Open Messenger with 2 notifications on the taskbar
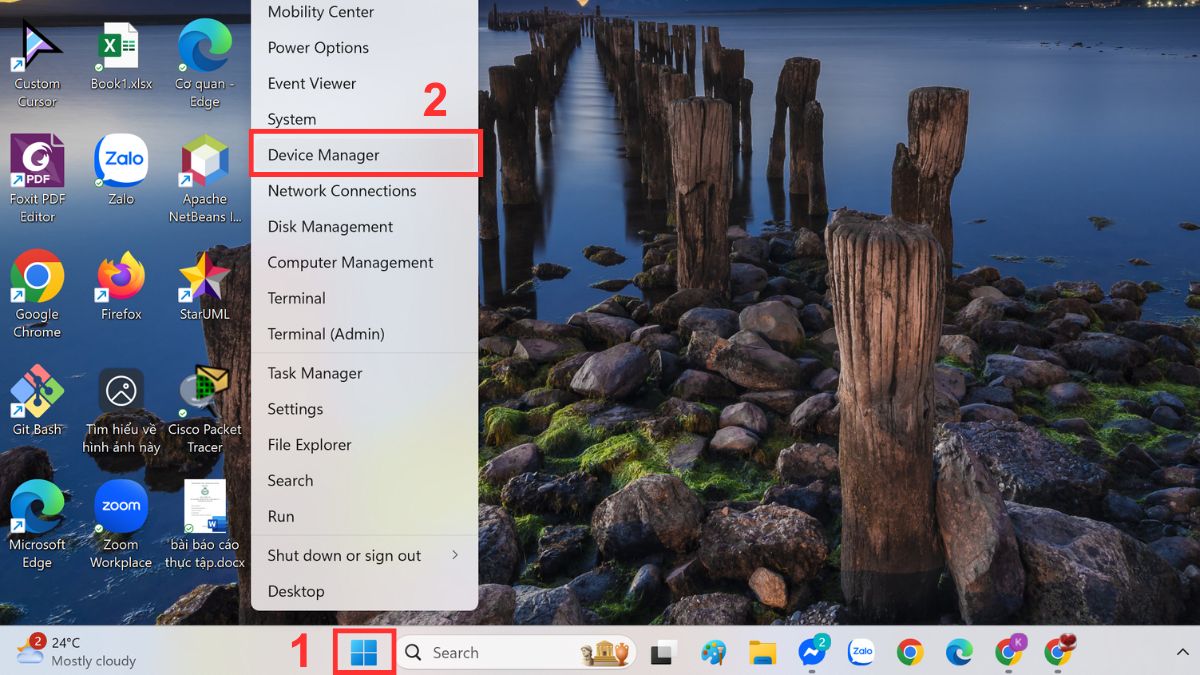Viewport: 1200px width, 675px height. [x=813, y=652]
